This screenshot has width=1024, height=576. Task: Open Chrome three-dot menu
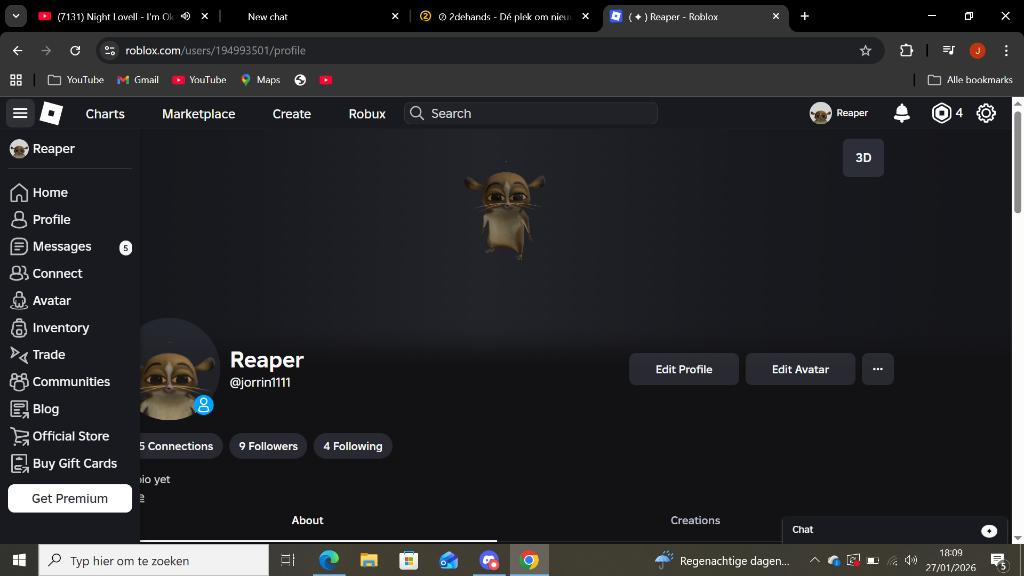coord(1006,50)
